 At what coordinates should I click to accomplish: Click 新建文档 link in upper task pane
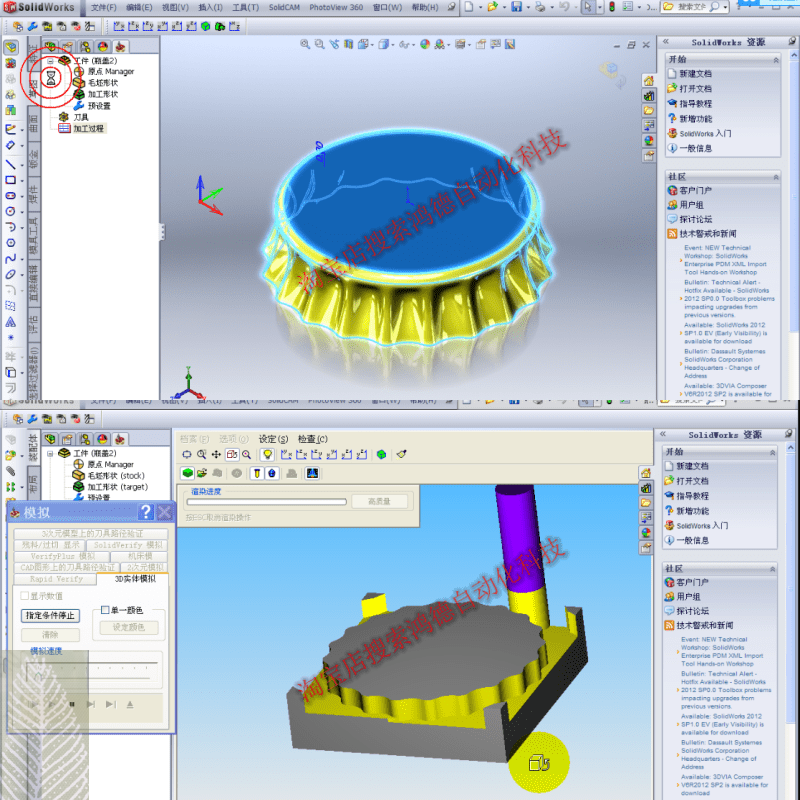[x=695, y=73]
